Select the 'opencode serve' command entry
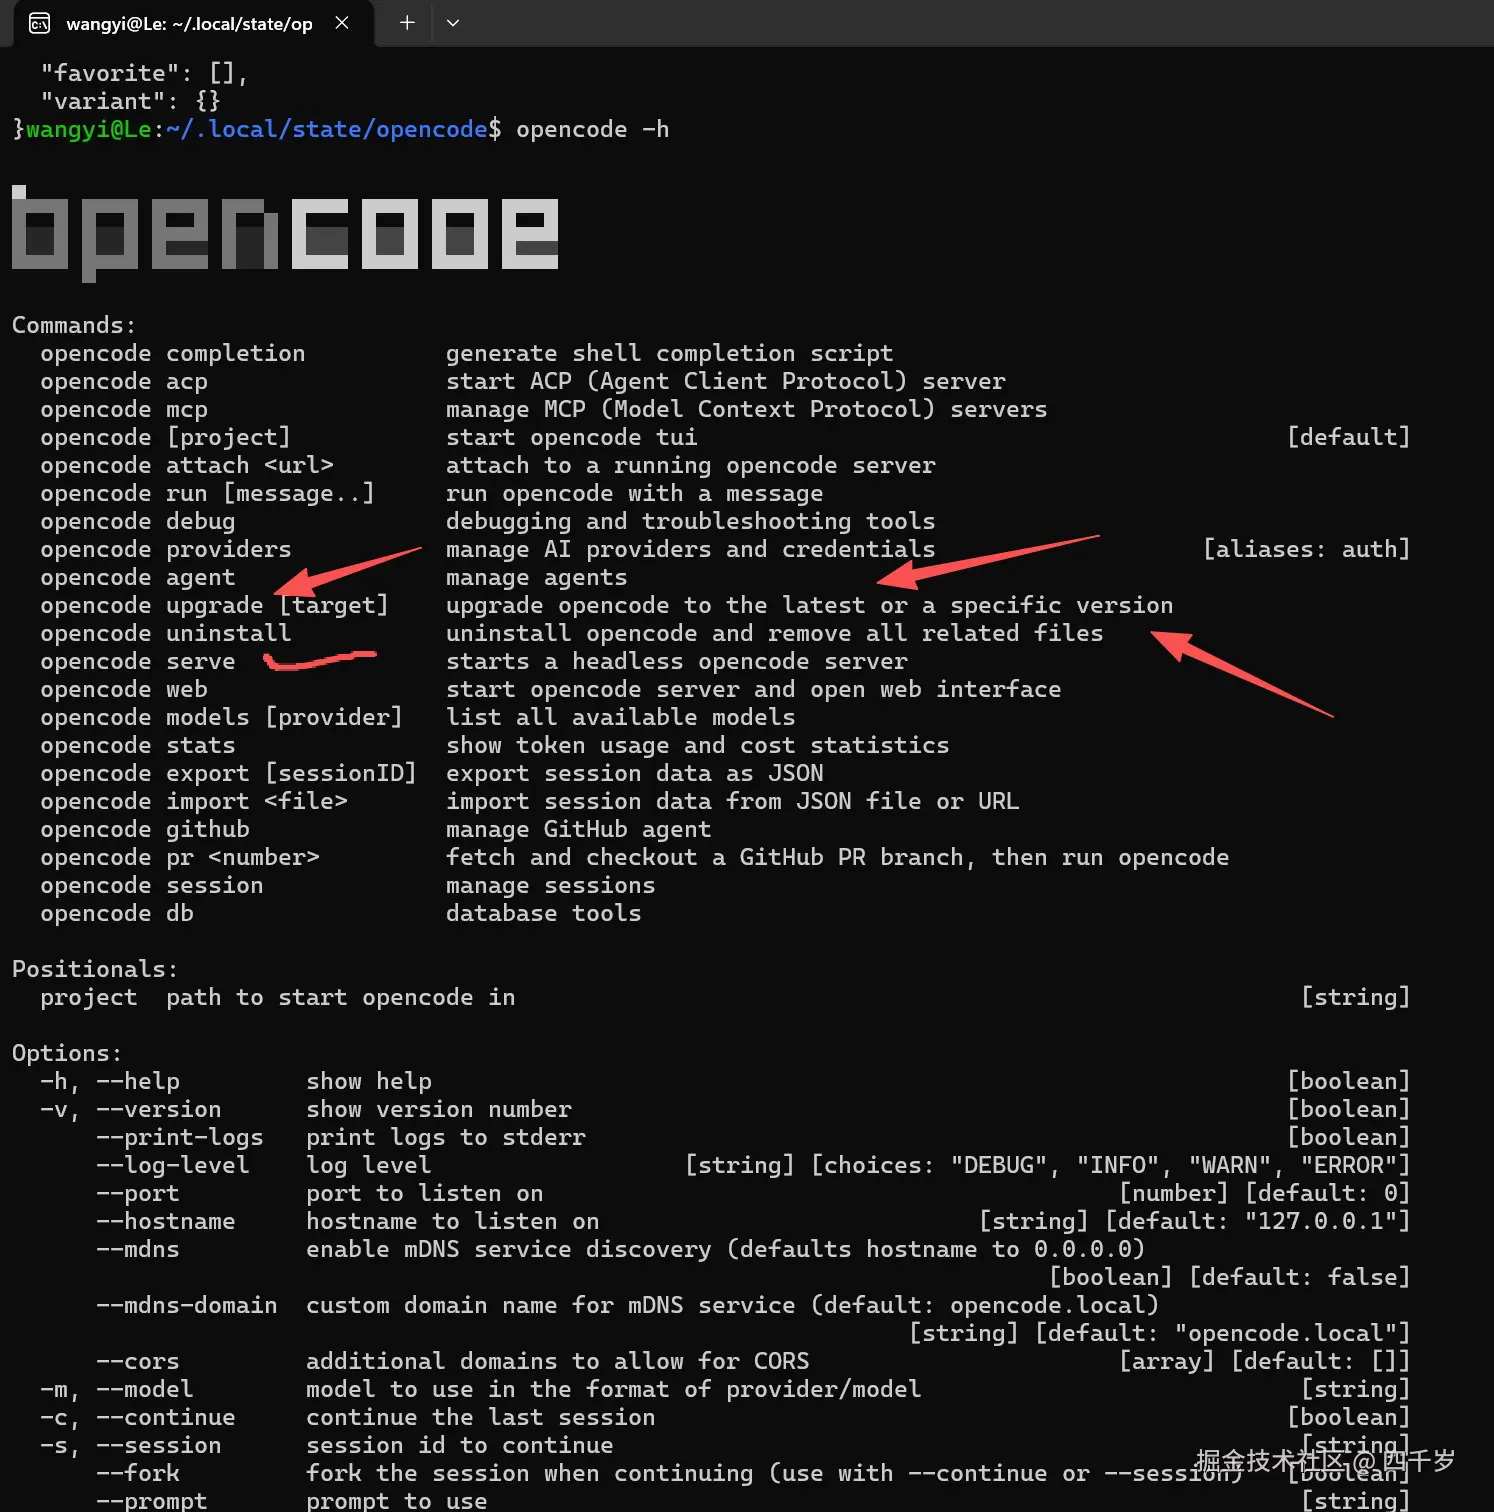 point(137,660)
